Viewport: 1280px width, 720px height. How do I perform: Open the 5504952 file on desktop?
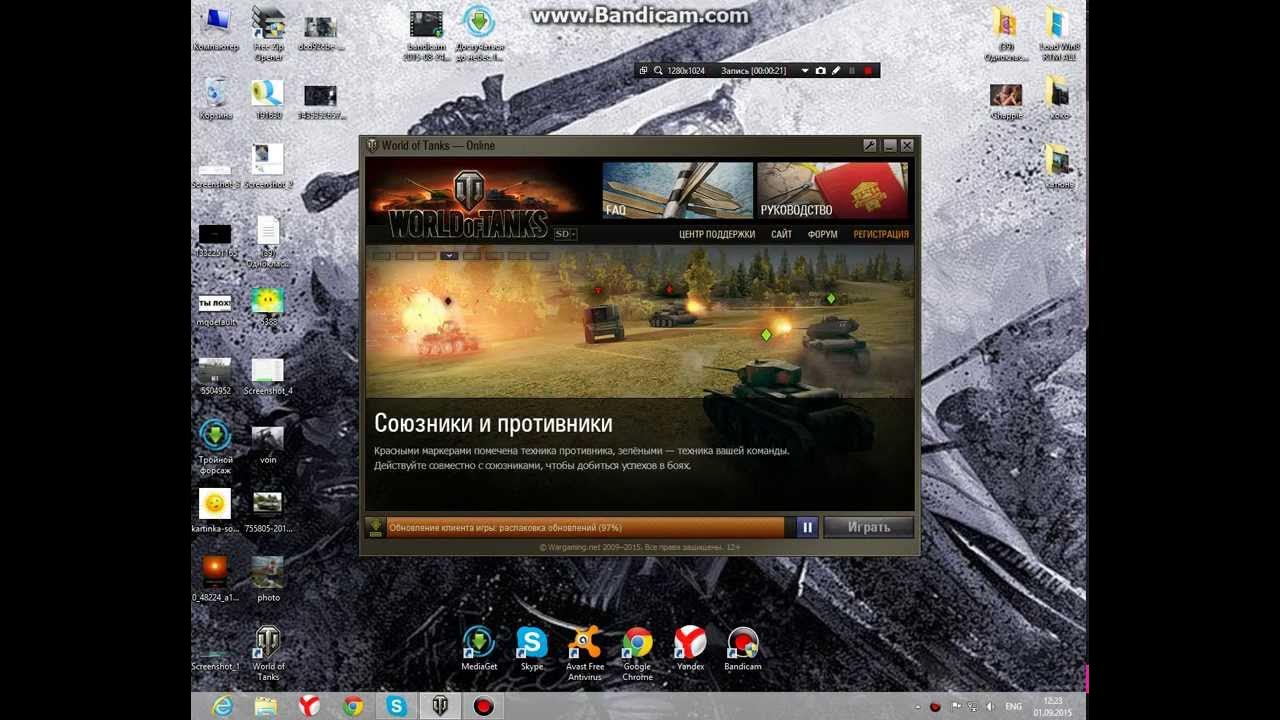215,377
